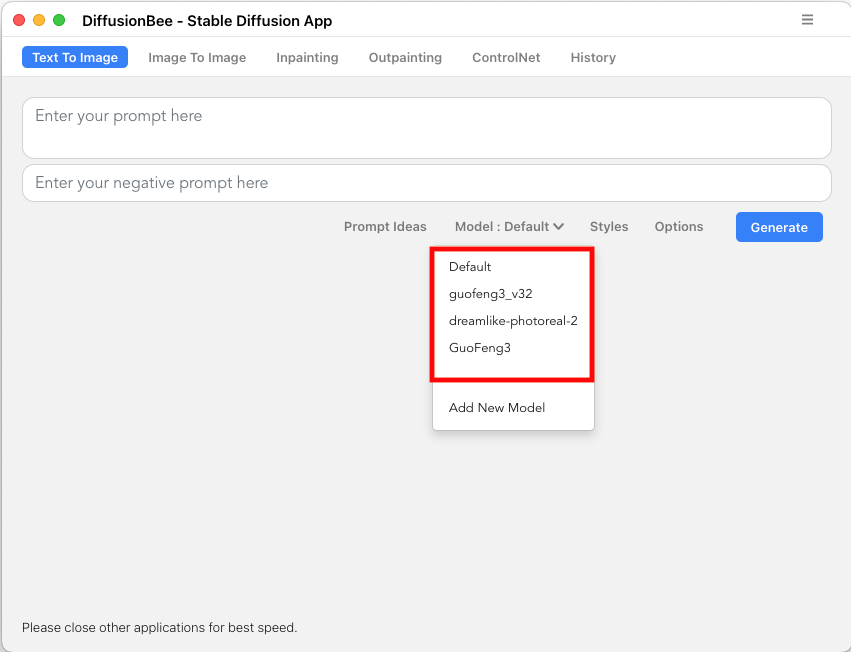
Task: Click Add New Model option
Action: pyautogui.click(x=497, y=408)
